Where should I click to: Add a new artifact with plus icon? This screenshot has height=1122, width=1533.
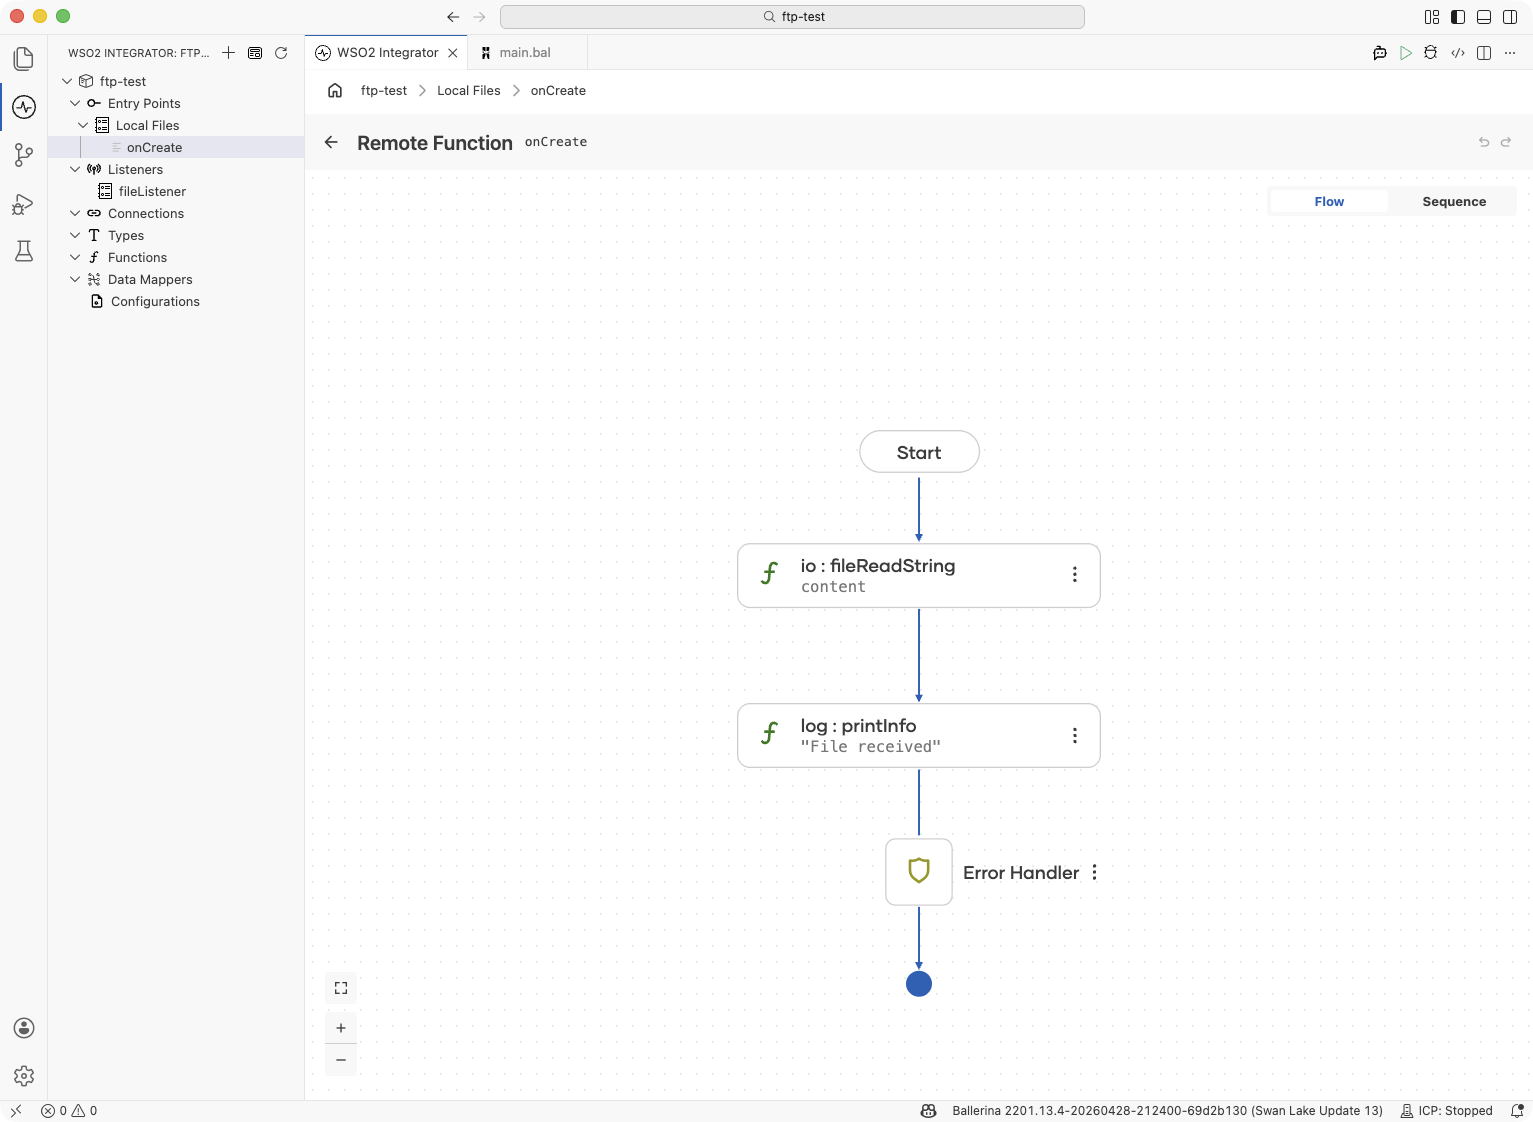click(229, 53)
